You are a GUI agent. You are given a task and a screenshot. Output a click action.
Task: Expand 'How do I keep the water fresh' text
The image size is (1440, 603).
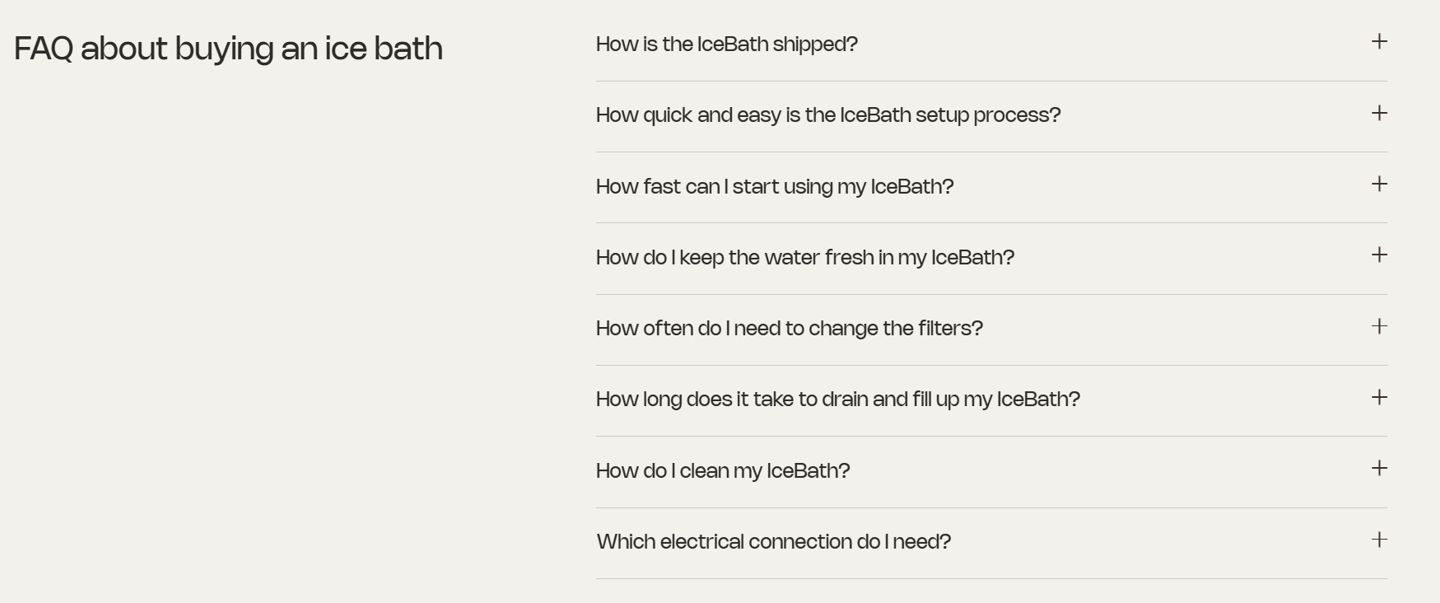point(804,258)
